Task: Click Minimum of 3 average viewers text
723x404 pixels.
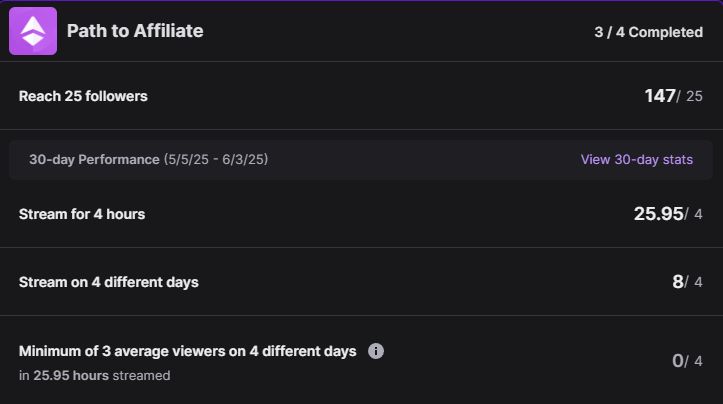Action: click(187, 351)
